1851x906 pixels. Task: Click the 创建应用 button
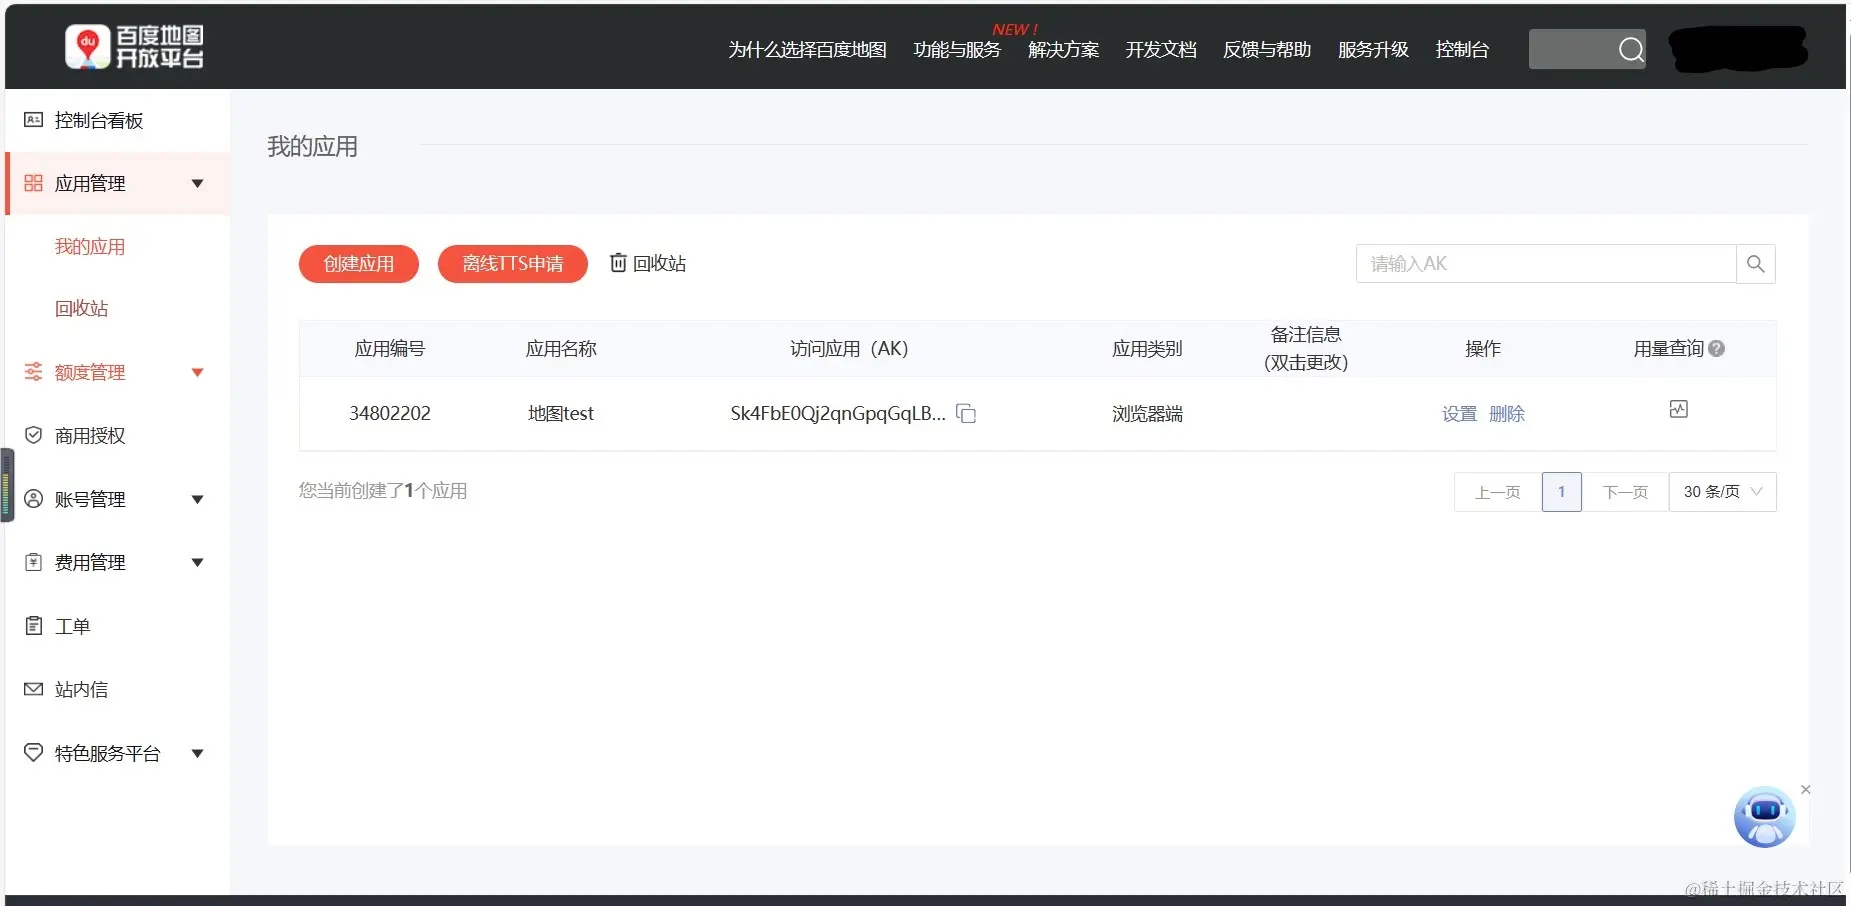pyautogui.click(x=357, y=263)
